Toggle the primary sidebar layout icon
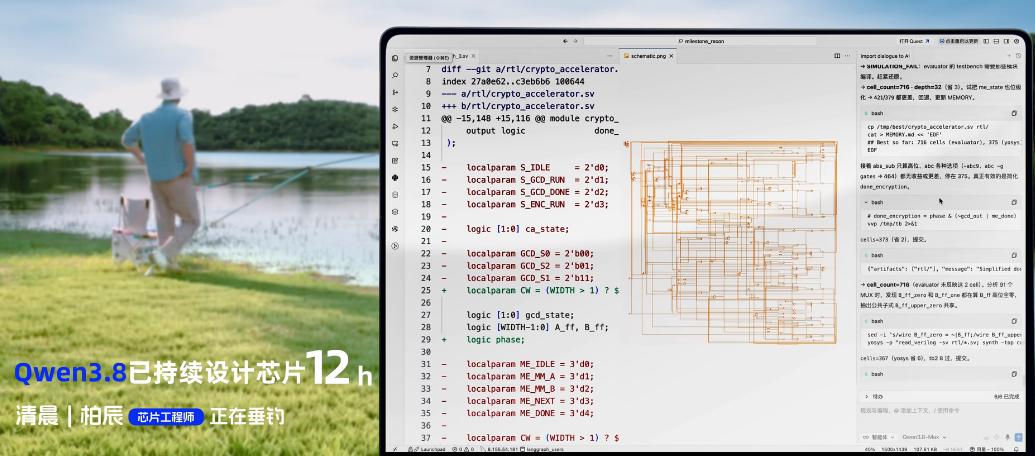The width and height of the screenshot is (1035, 456). (986, 41)
